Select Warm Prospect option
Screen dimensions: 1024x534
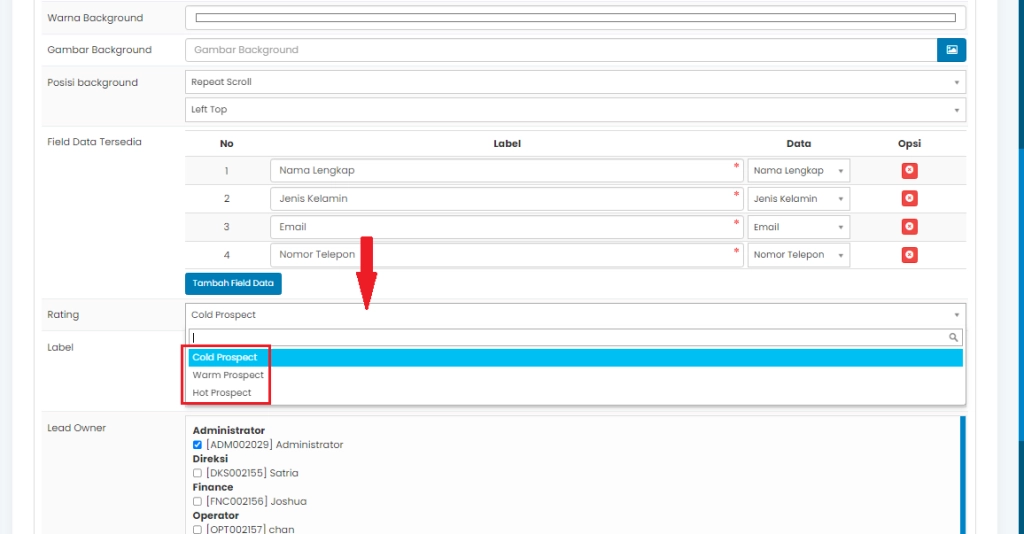click(575, 375)
